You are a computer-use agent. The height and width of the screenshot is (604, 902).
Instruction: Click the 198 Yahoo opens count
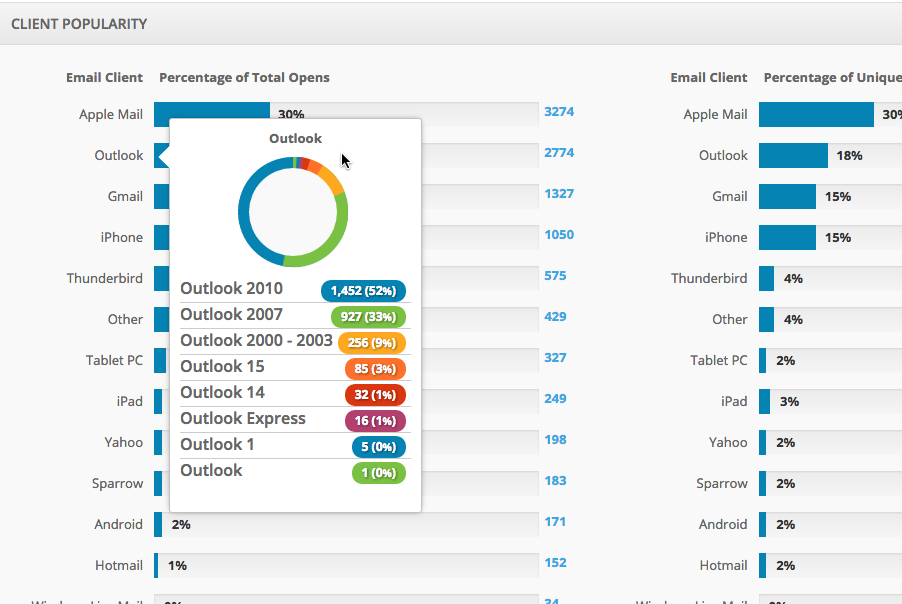(555, 439)
